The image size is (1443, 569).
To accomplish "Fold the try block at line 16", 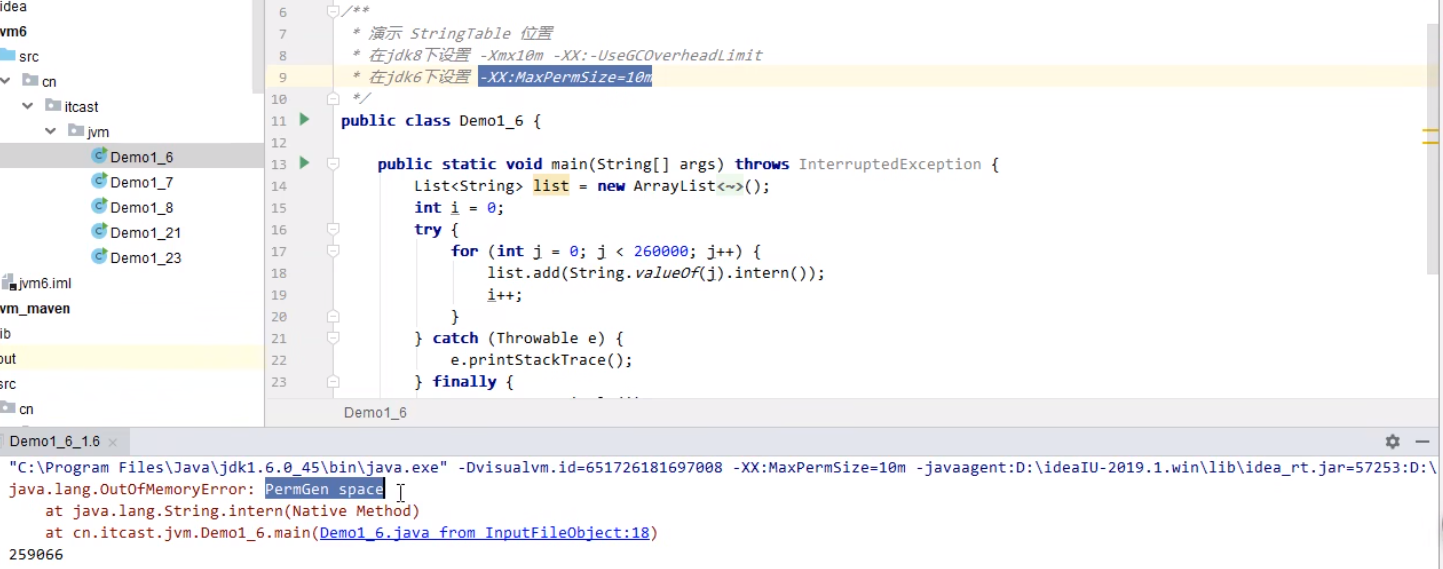I will tap(334, 229).
